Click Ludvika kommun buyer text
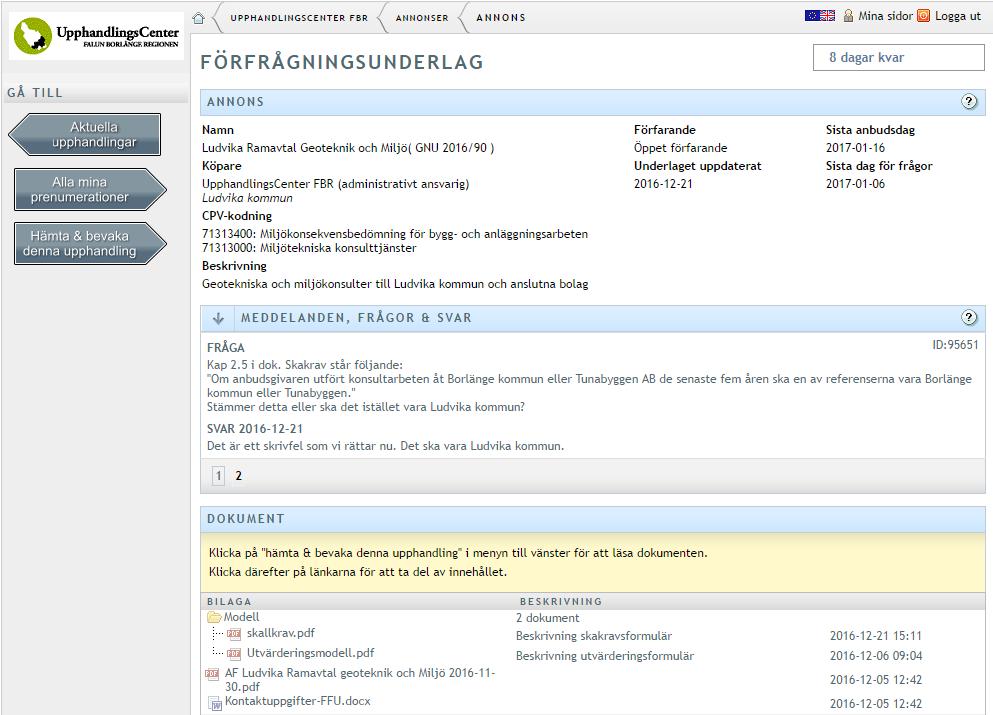Image resolution: width=993 pixels, height=715 pixels. tap(247, 198)
